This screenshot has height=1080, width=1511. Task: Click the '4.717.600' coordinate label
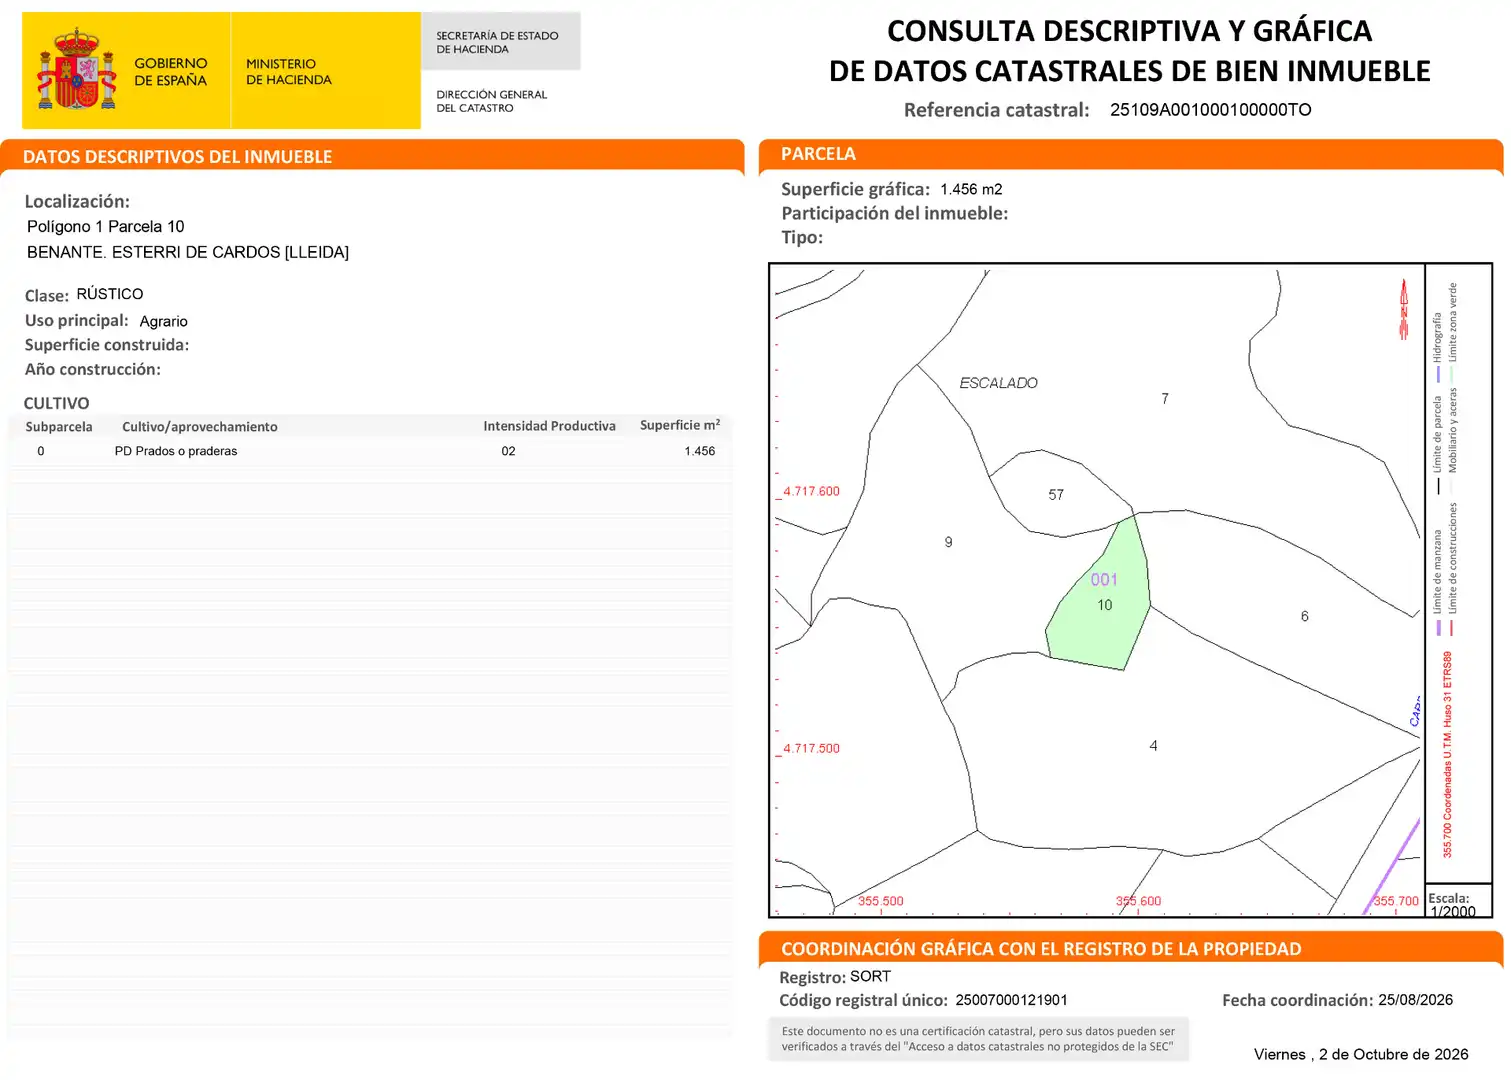click(x=811, y=492)
